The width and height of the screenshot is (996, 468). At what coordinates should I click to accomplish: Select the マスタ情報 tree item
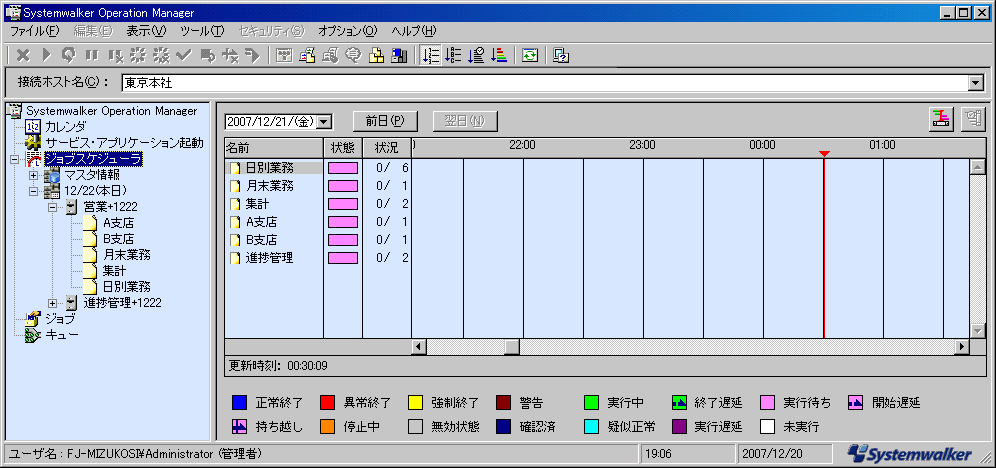tap(92, 175)
